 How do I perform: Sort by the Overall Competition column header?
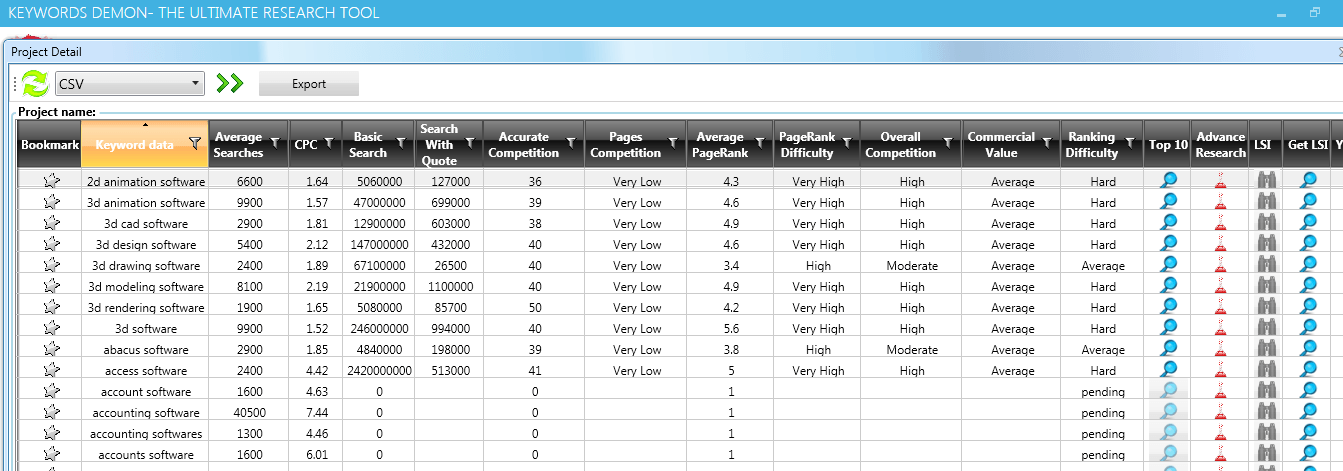click(x=912, y=144)
